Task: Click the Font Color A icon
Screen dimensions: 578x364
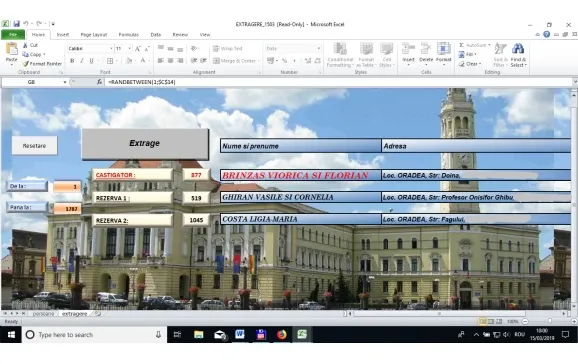Action: [143, 61]
